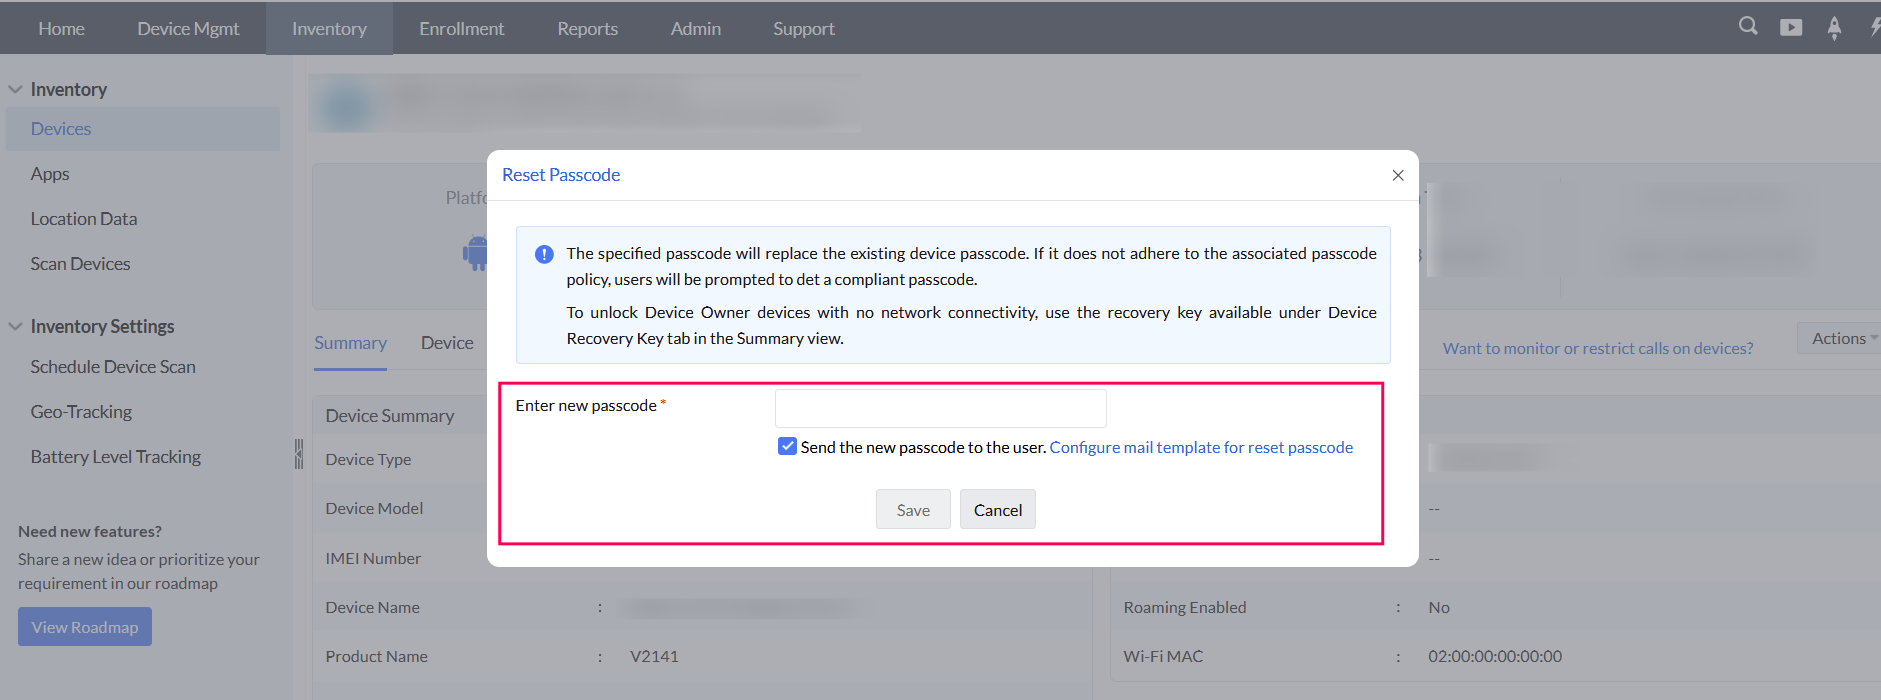Focus the Enter new passcode field
The height and width of the screenshot is (700, 1881).
click(x=940, y=408)
